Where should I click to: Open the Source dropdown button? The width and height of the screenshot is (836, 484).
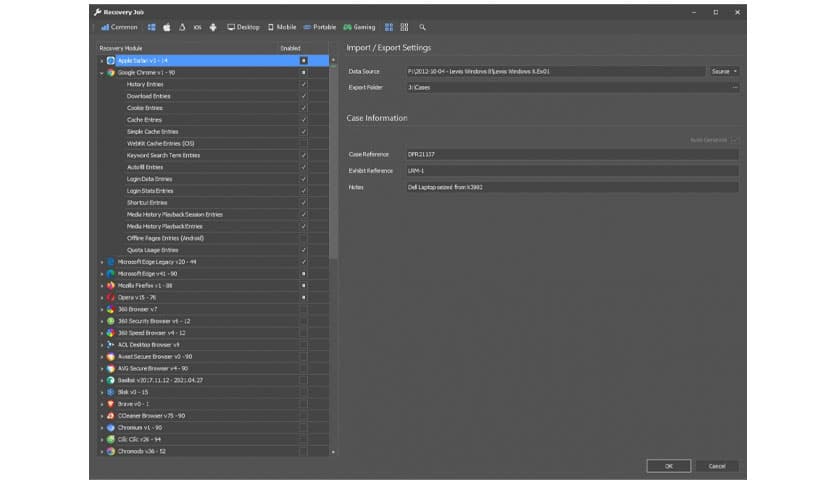(x=724, y=71)
